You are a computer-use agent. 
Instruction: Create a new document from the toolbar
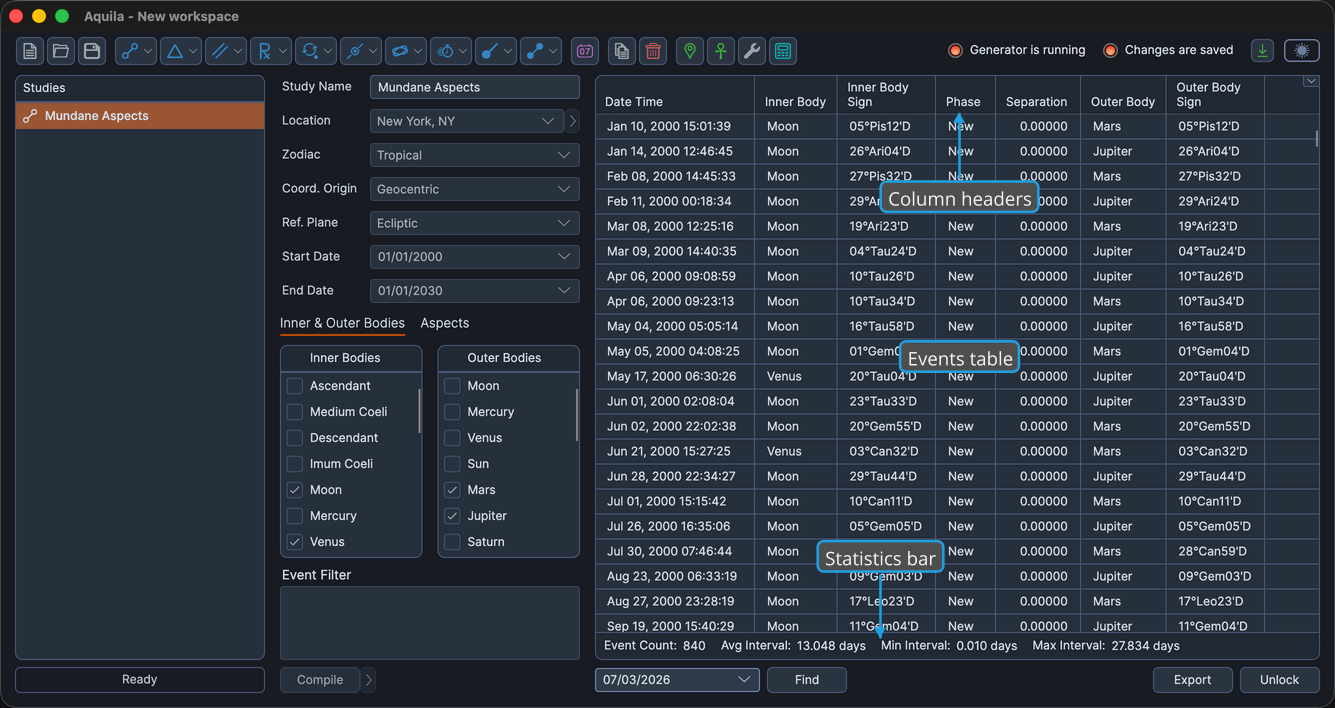[x=30, y=51]
